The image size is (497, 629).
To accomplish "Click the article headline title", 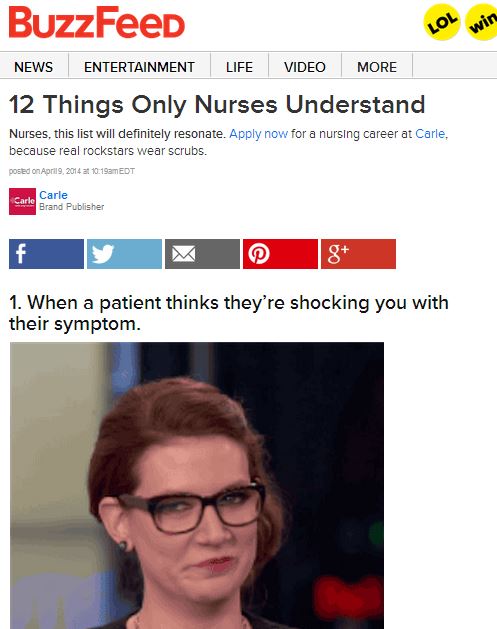I will click(x=217, y=105).
